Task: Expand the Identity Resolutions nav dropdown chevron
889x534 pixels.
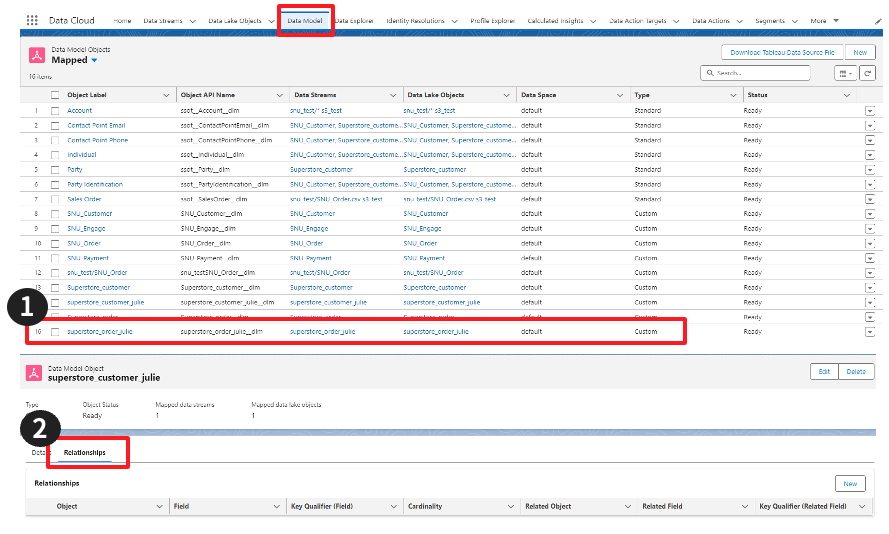Action: click(455, 21)
